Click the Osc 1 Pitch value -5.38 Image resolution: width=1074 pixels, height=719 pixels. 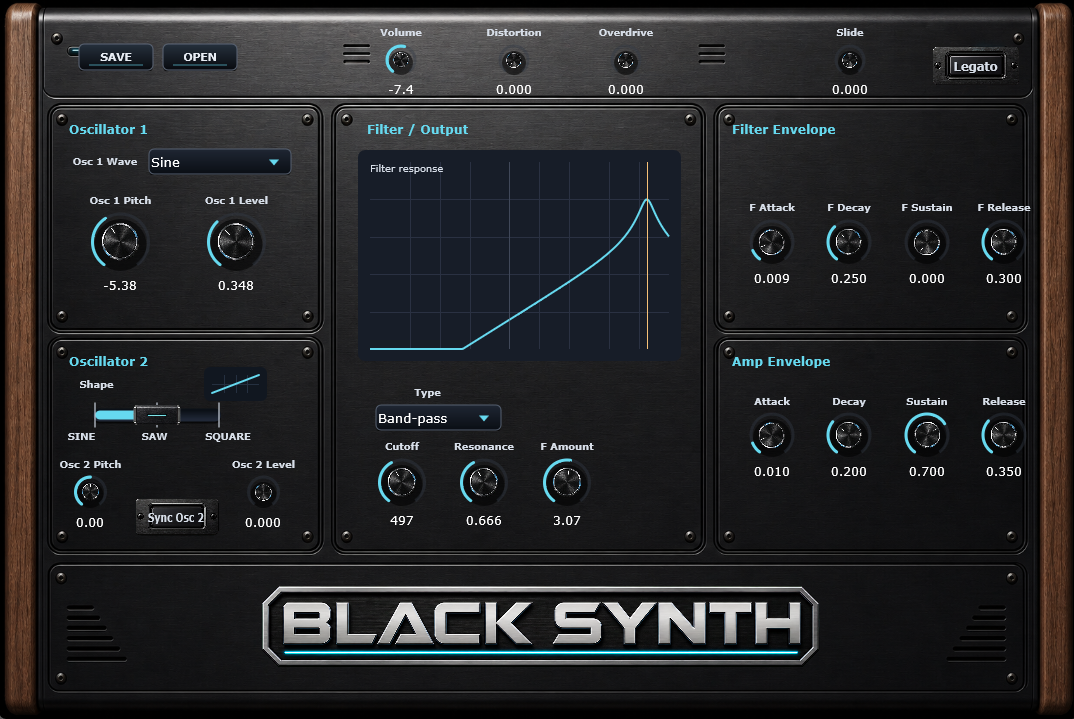pyautogui.click(x=120, y=286)
